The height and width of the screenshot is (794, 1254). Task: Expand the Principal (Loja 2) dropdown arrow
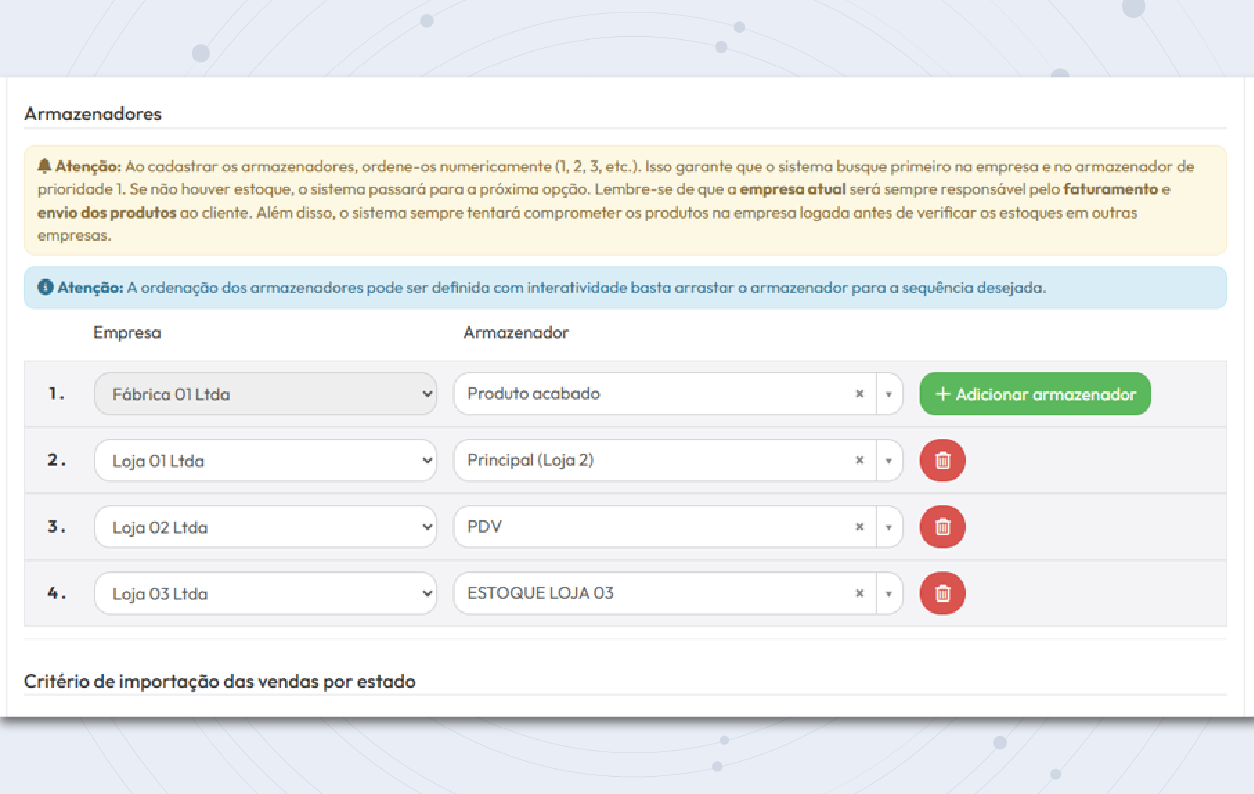[x=889, y=460]
